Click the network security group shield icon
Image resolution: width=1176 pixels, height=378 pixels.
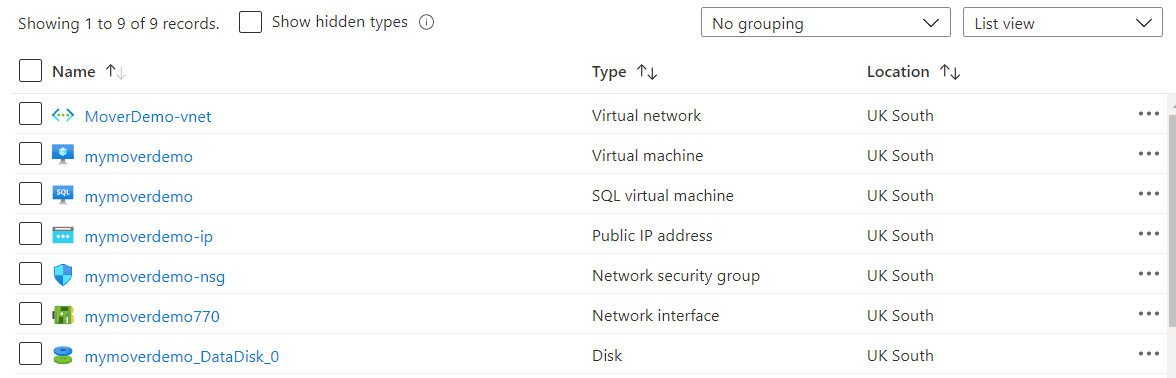coord(63,275)
